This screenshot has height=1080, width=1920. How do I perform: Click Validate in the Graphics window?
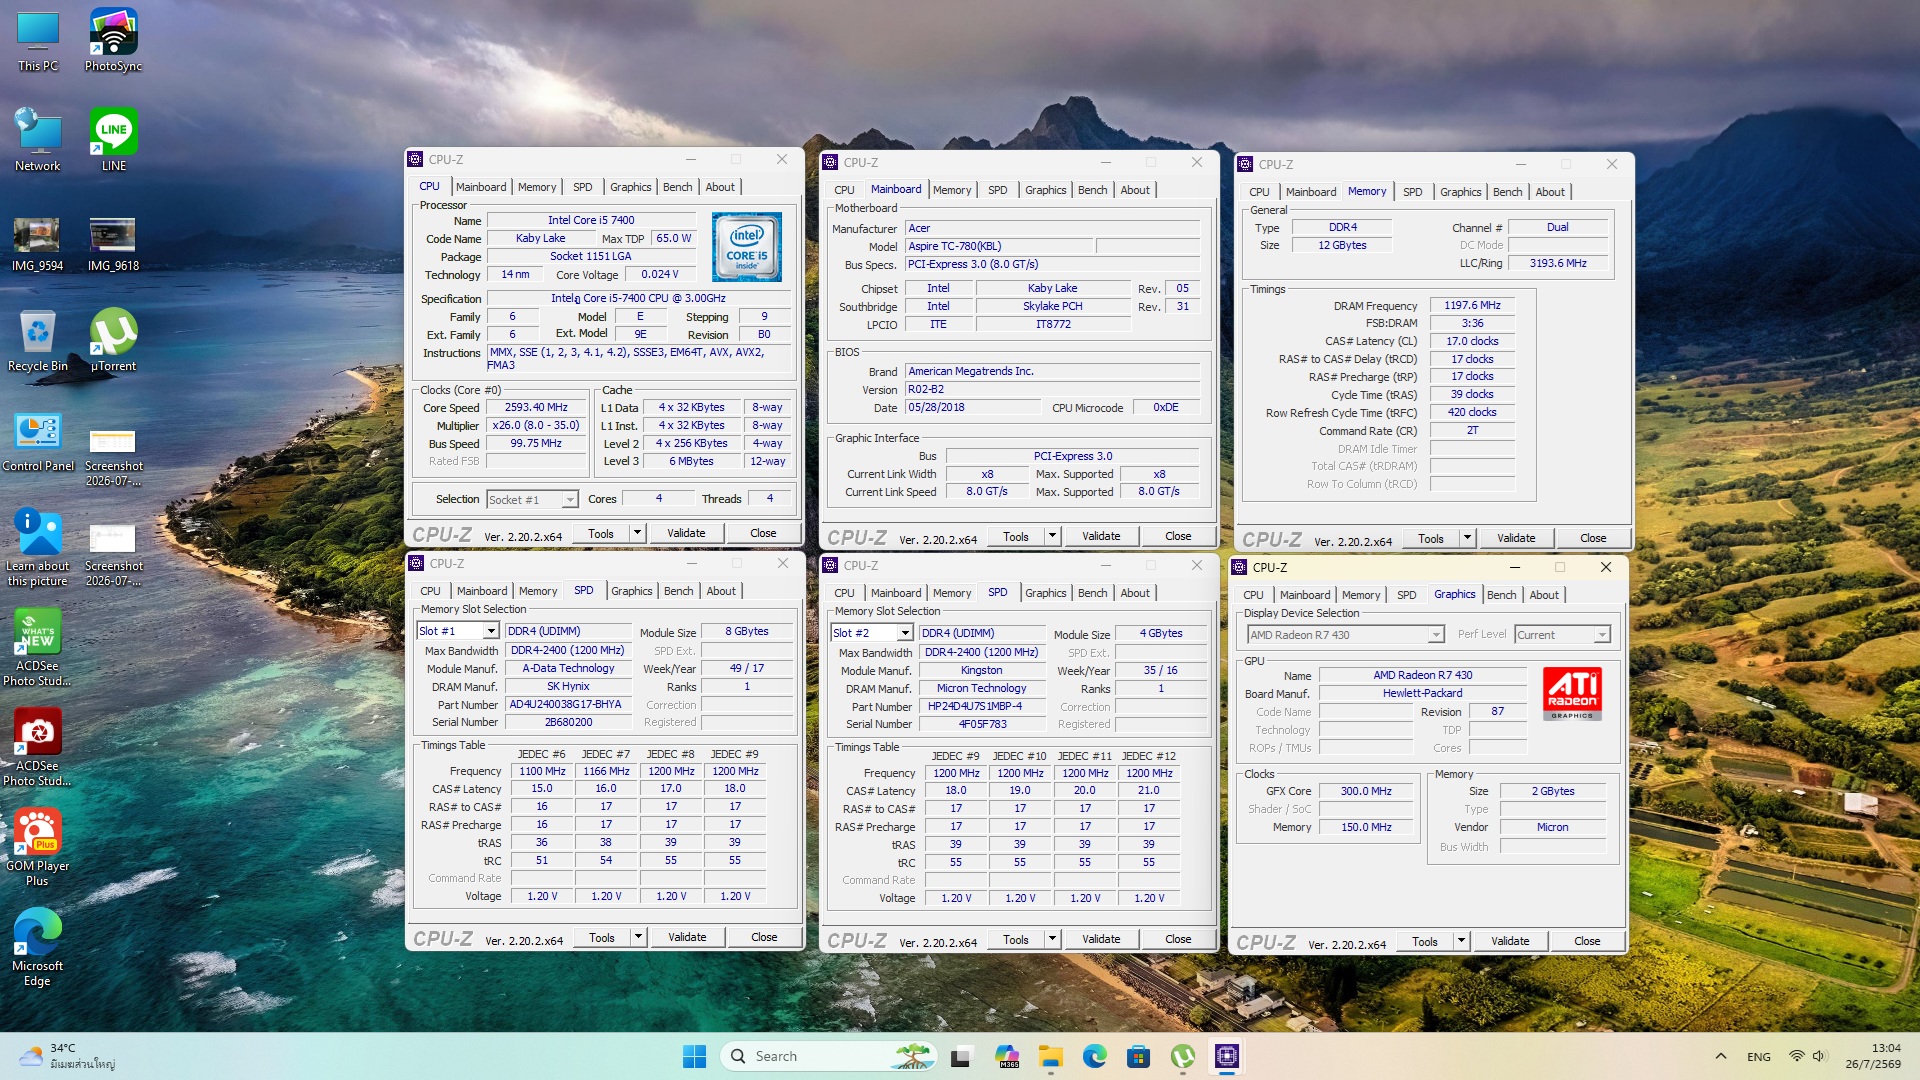pyautogui.click(x=1510, y=941)
